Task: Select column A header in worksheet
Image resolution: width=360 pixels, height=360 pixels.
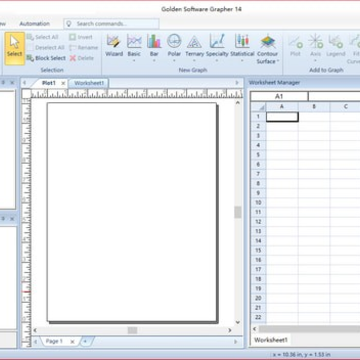Action: click(282, 107)
